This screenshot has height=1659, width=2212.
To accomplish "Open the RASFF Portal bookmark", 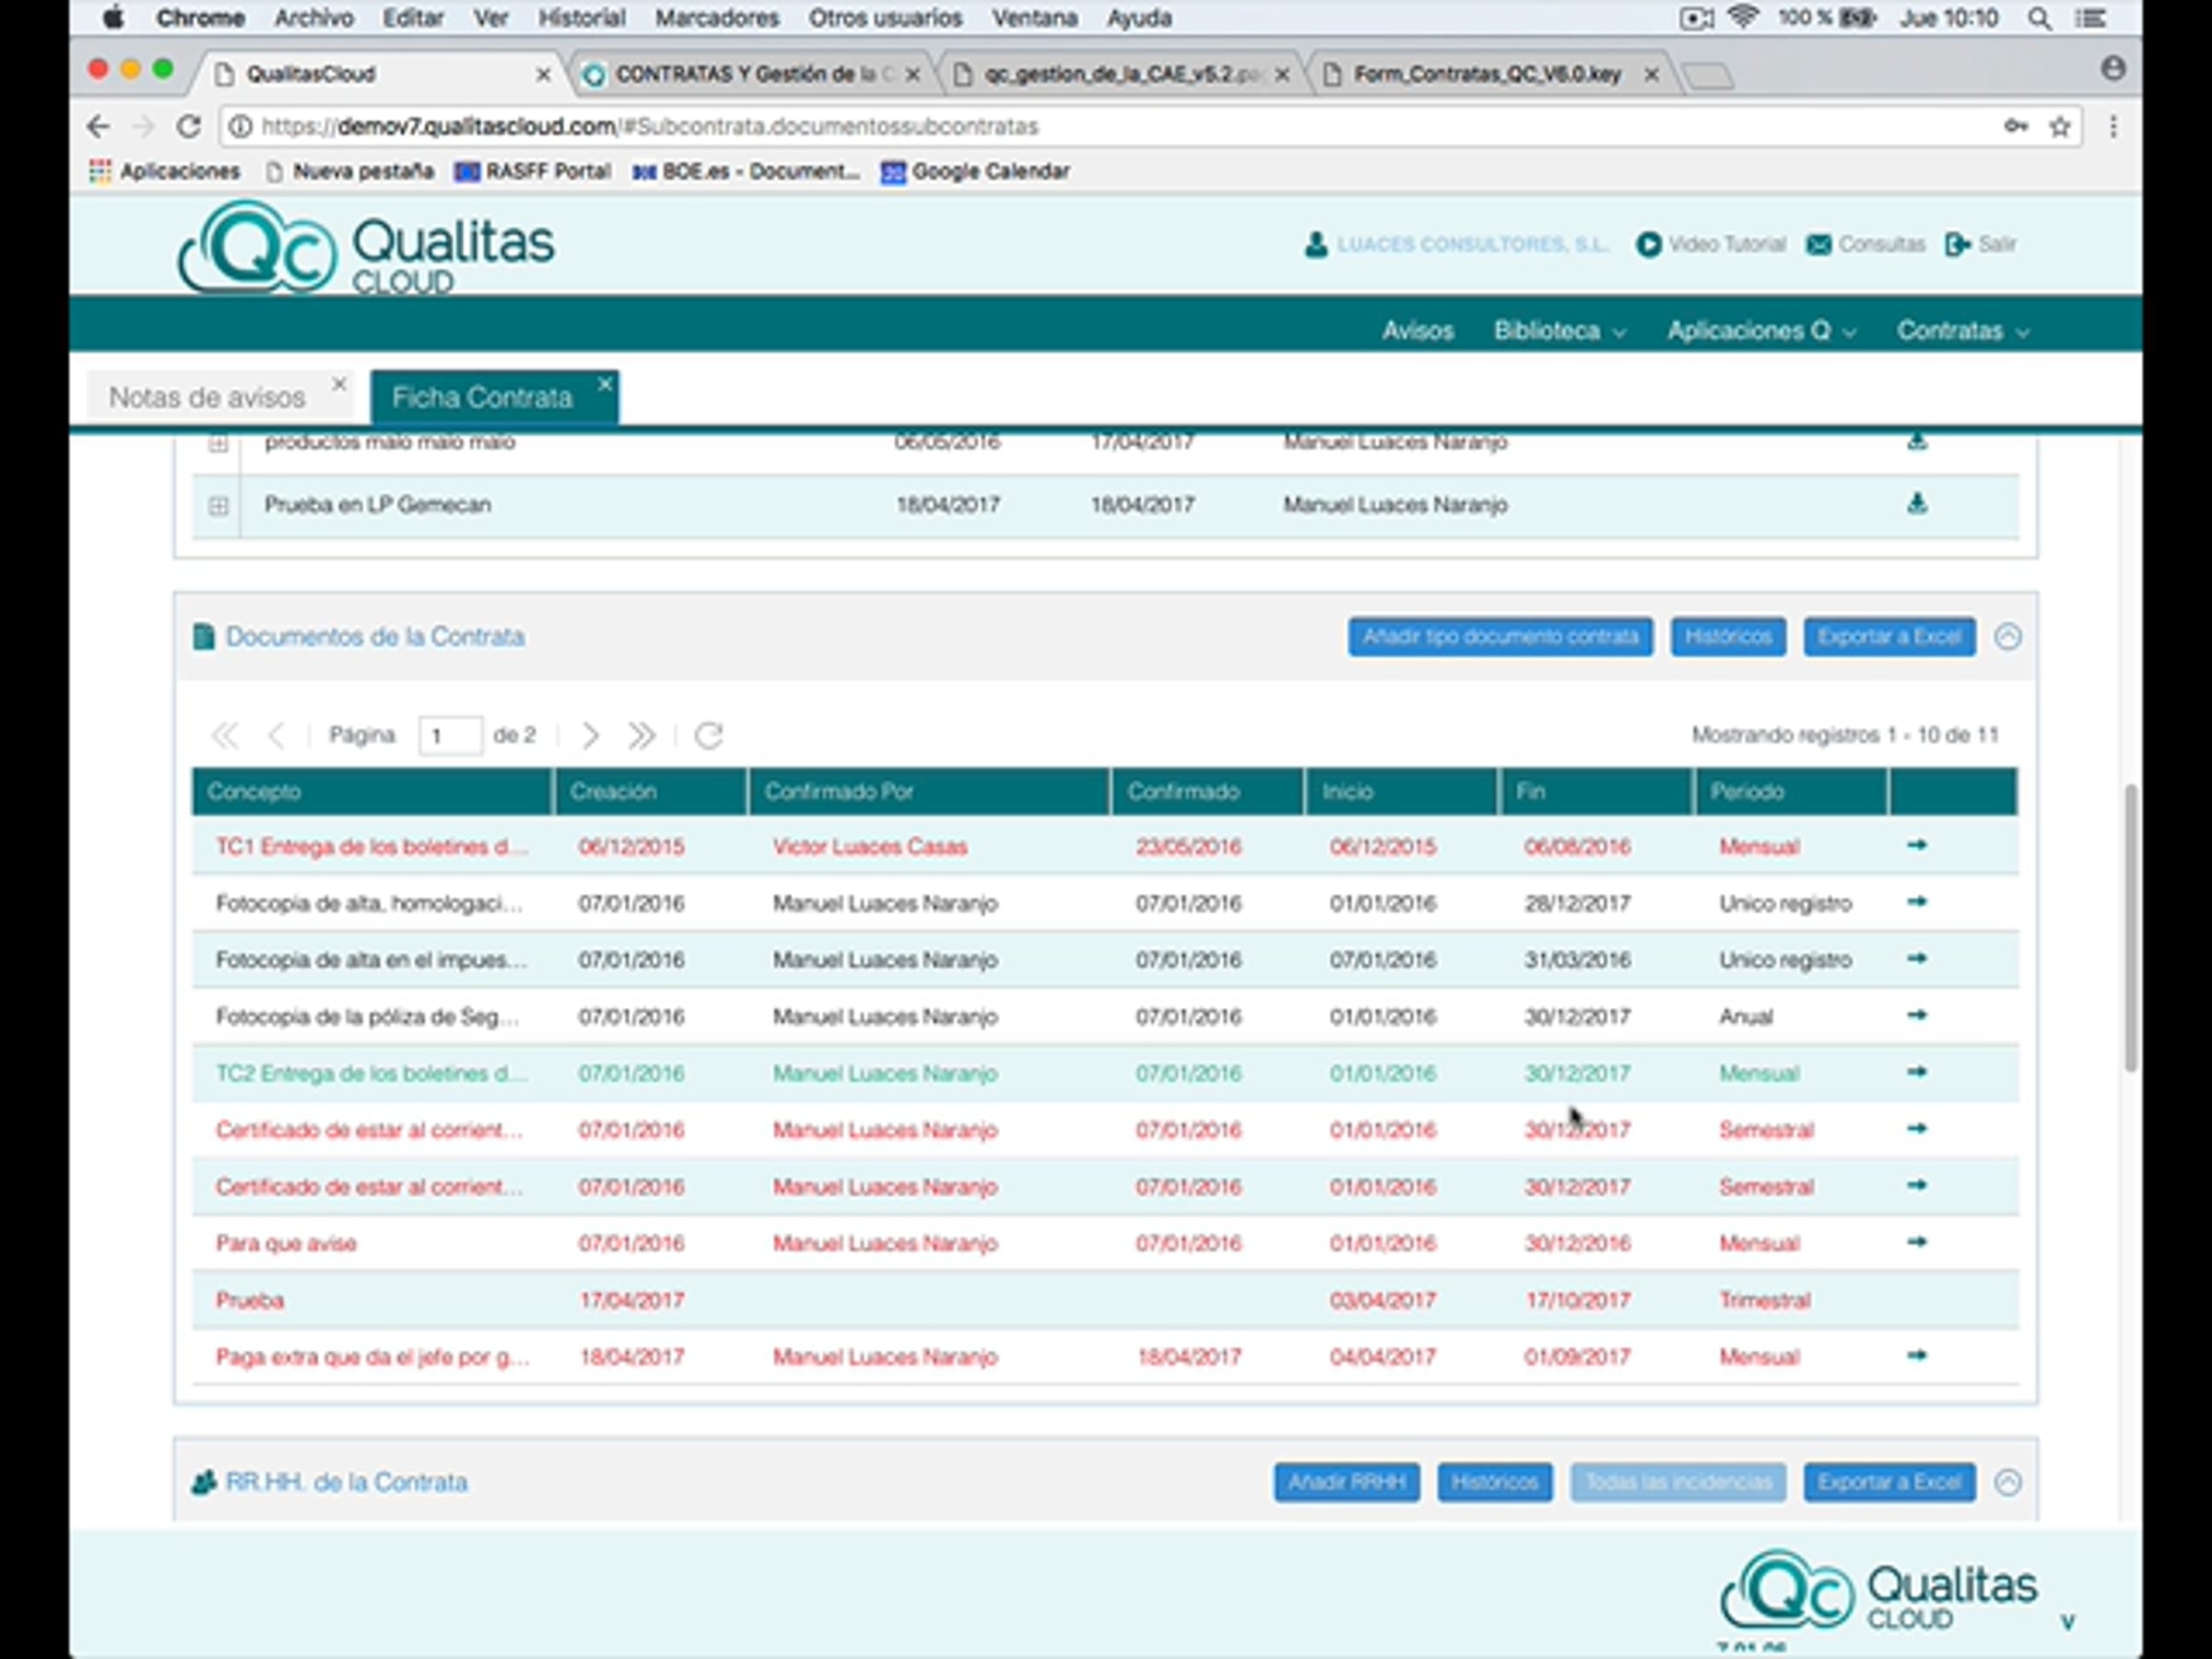I will [x=533, y=172].
